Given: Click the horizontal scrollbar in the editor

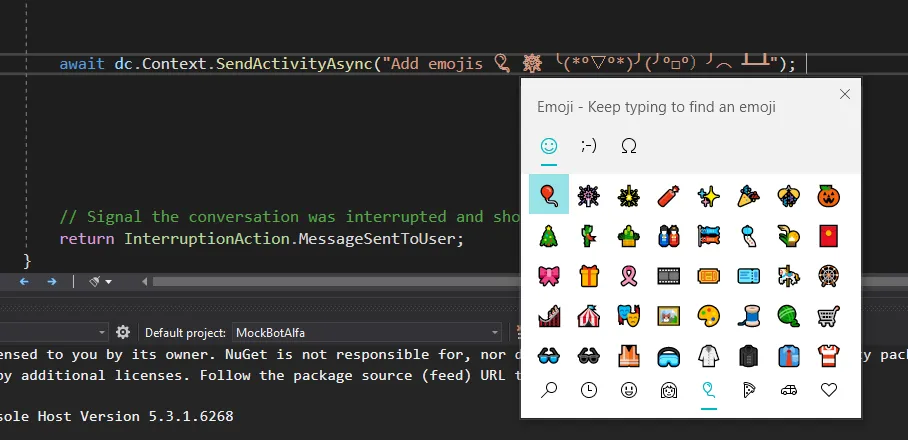Looking at the screenshot, I should [330, 283].
